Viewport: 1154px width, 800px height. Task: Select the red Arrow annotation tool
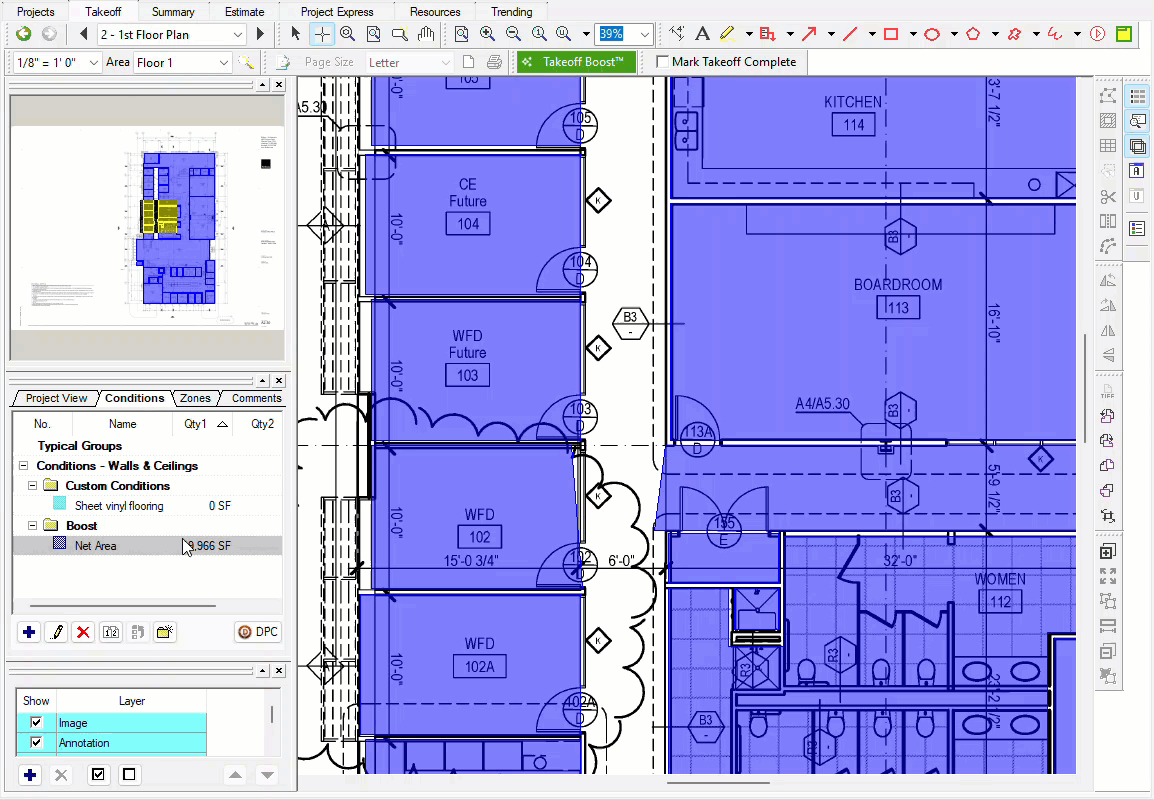click(x=809, y=34)
